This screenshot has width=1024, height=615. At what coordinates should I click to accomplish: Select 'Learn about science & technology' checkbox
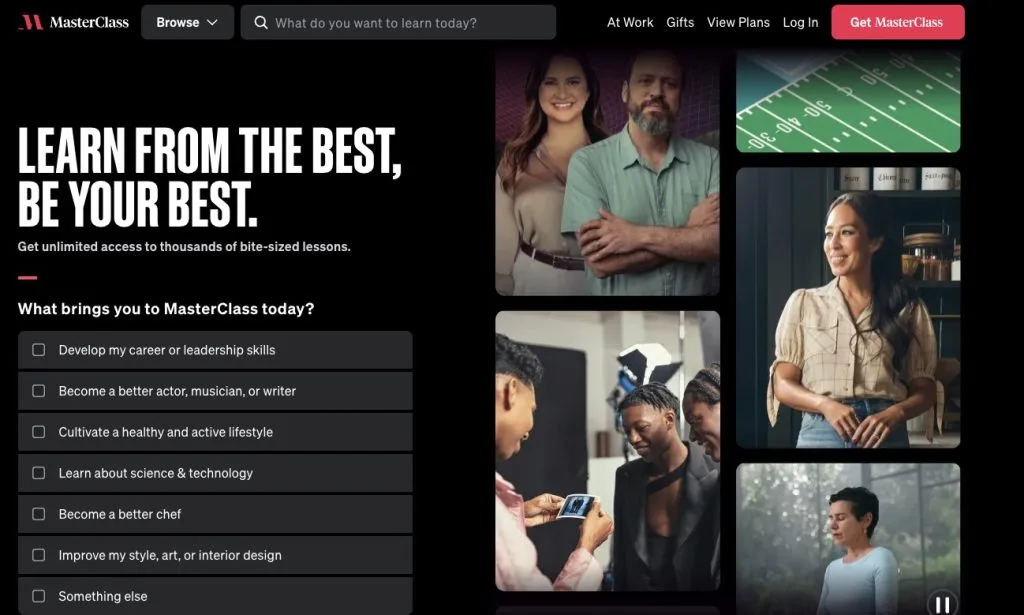tap(39, 473)
